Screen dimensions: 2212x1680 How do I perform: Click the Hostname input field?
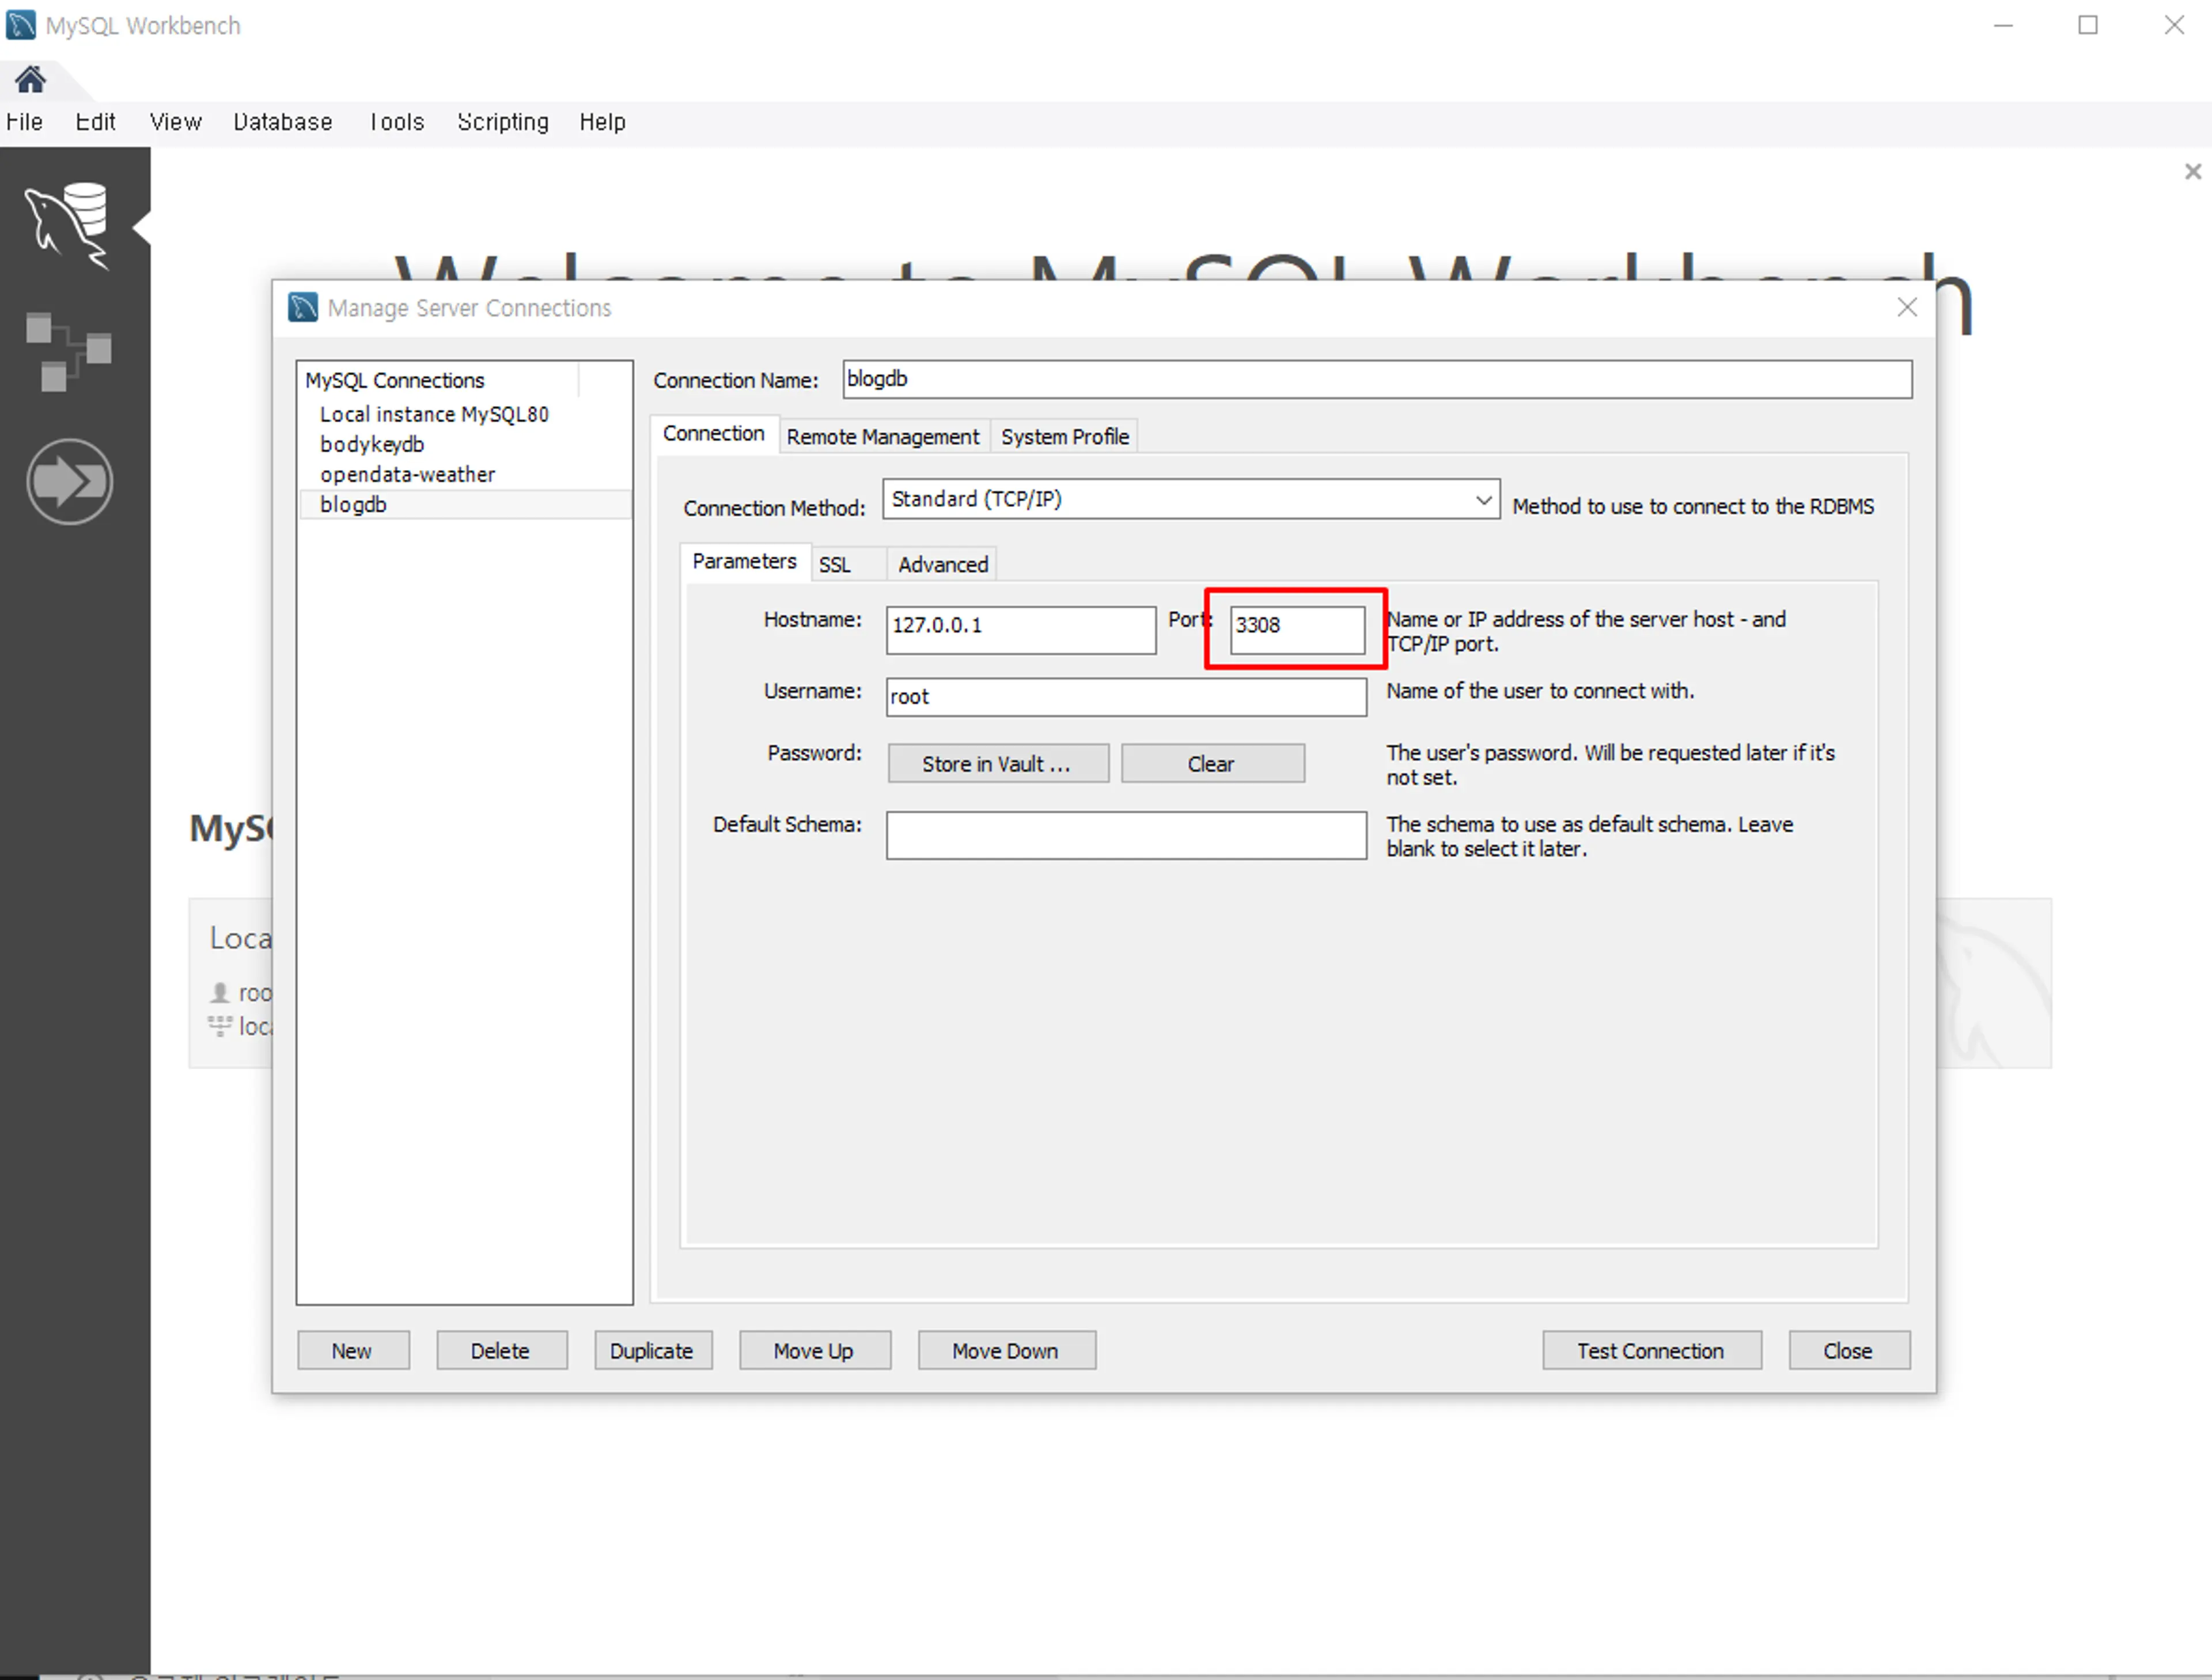pos(1021,630)
